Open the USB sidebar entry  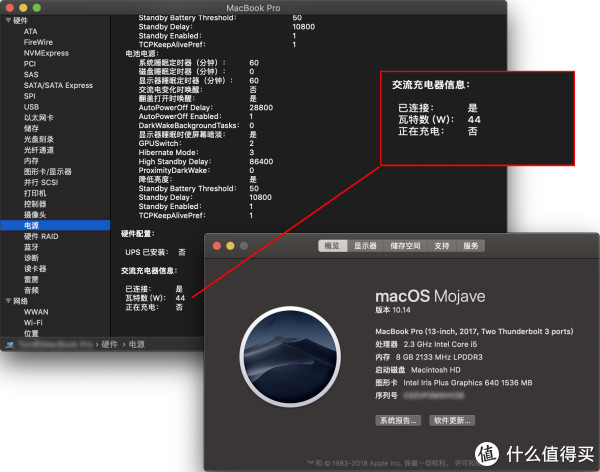coord(31,107)
